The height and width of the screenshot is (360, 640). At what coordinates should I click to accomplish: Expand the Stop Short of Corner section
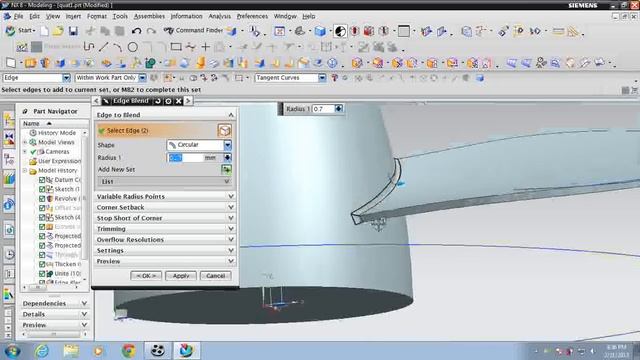tap(165, 218)
